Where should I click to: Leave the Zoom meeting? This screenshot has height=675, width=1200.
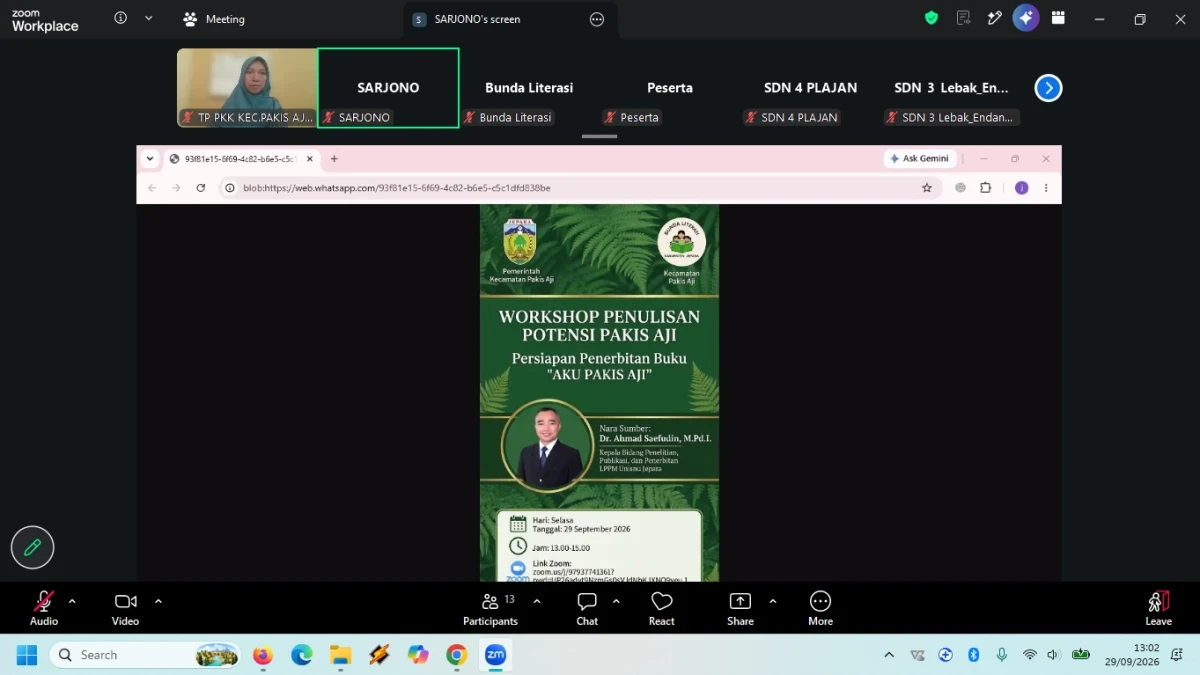(x=1158, y=608)
